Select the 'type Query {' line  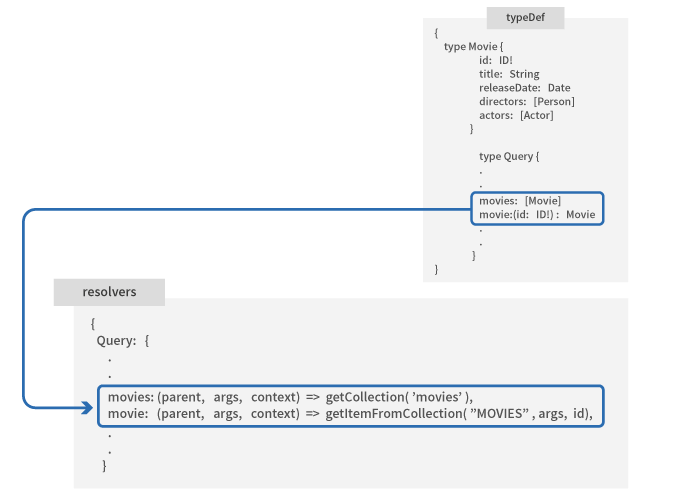coord(509,157)
